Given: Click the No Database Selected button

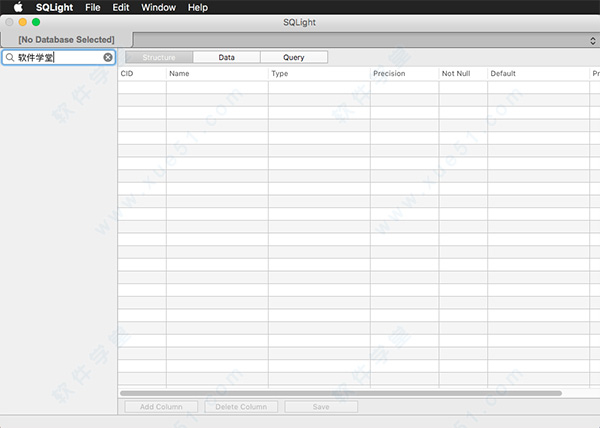Looking at the screenshot, I should 67,40.
